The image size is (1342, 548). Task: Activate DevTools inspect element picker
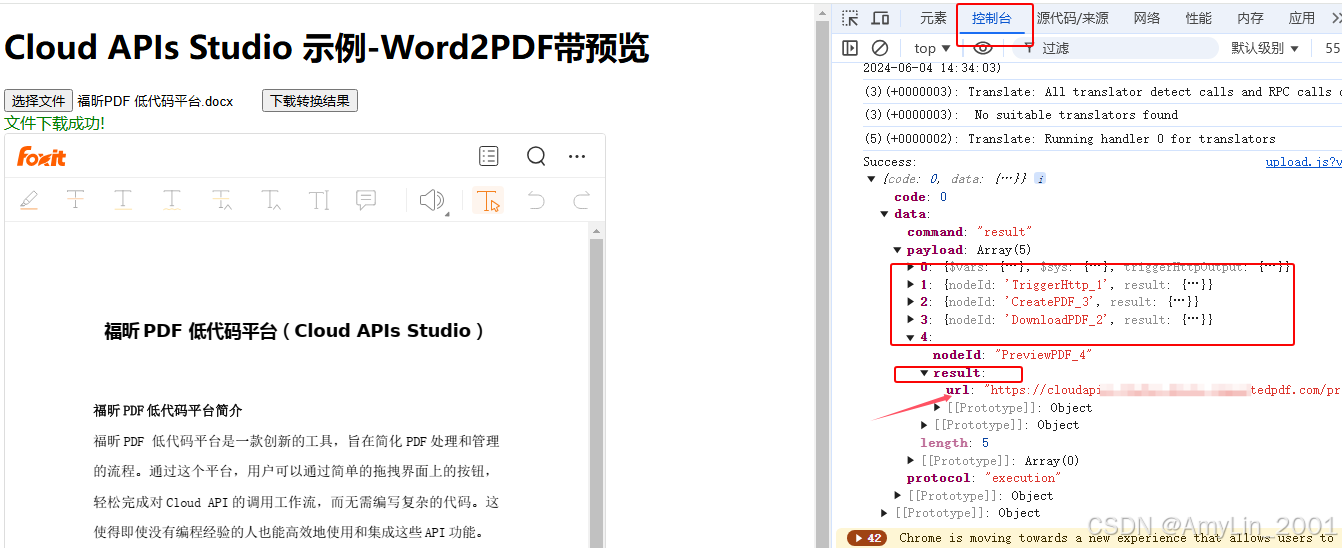tap(850, 18)
